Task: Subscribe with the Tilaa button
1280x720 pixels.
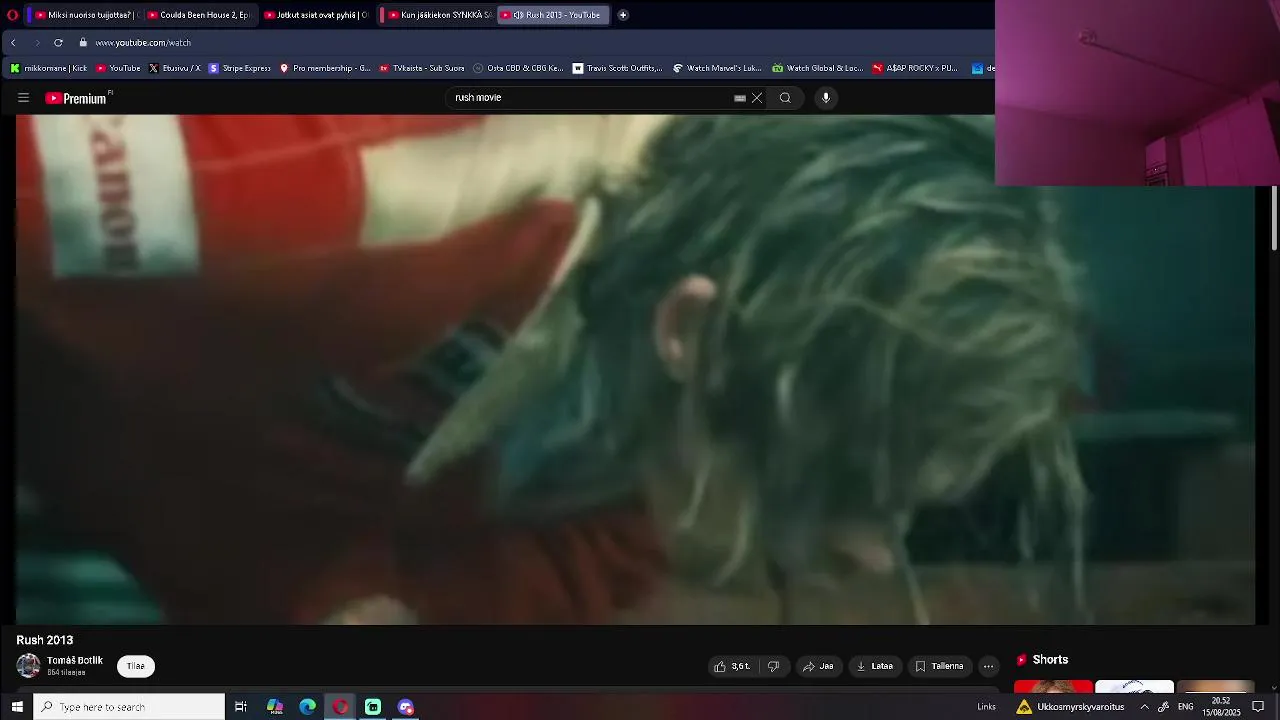Action: (x=136, y=666)
